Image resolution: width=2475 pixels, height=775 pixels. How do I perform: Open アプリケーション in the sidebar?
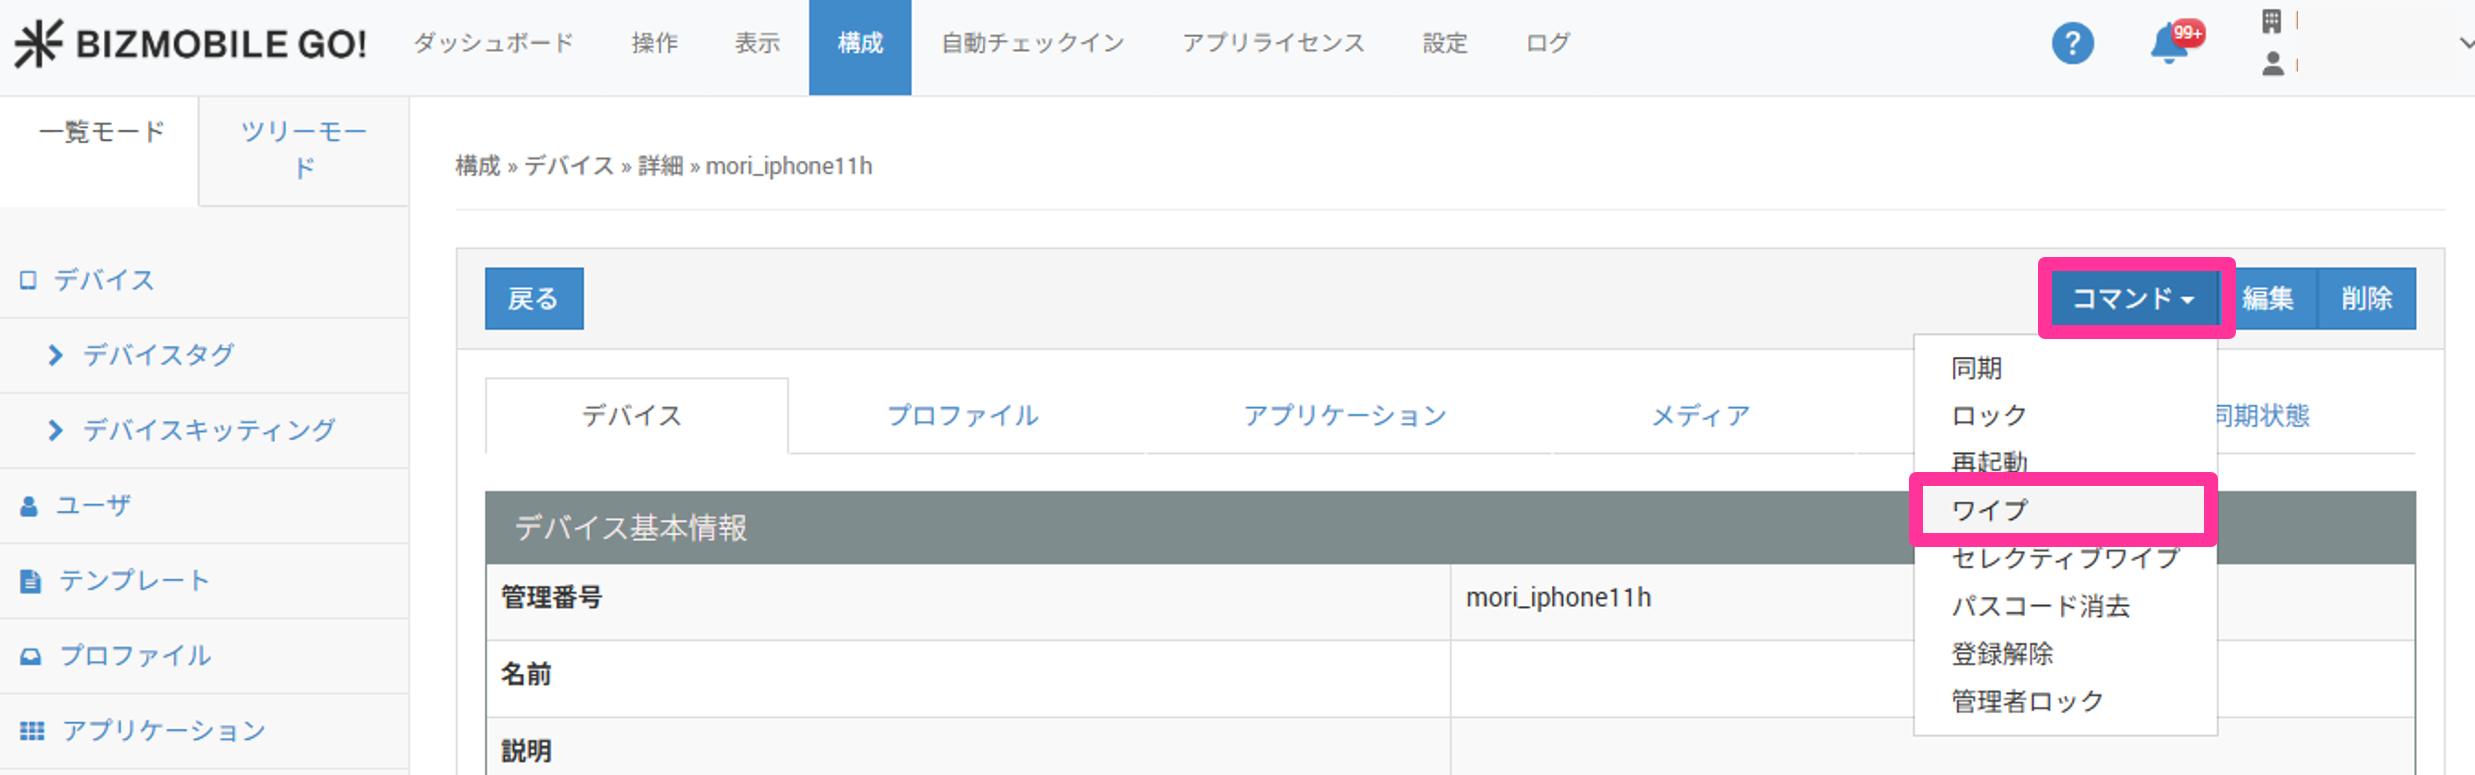pyautogui.click(x=164, y=731)
